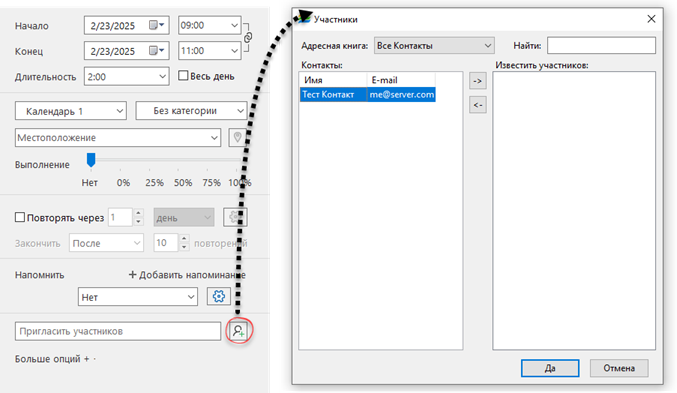Check the Повторять через checkbox
Viewport: 677px width, 393px height.
click(20, 217)
